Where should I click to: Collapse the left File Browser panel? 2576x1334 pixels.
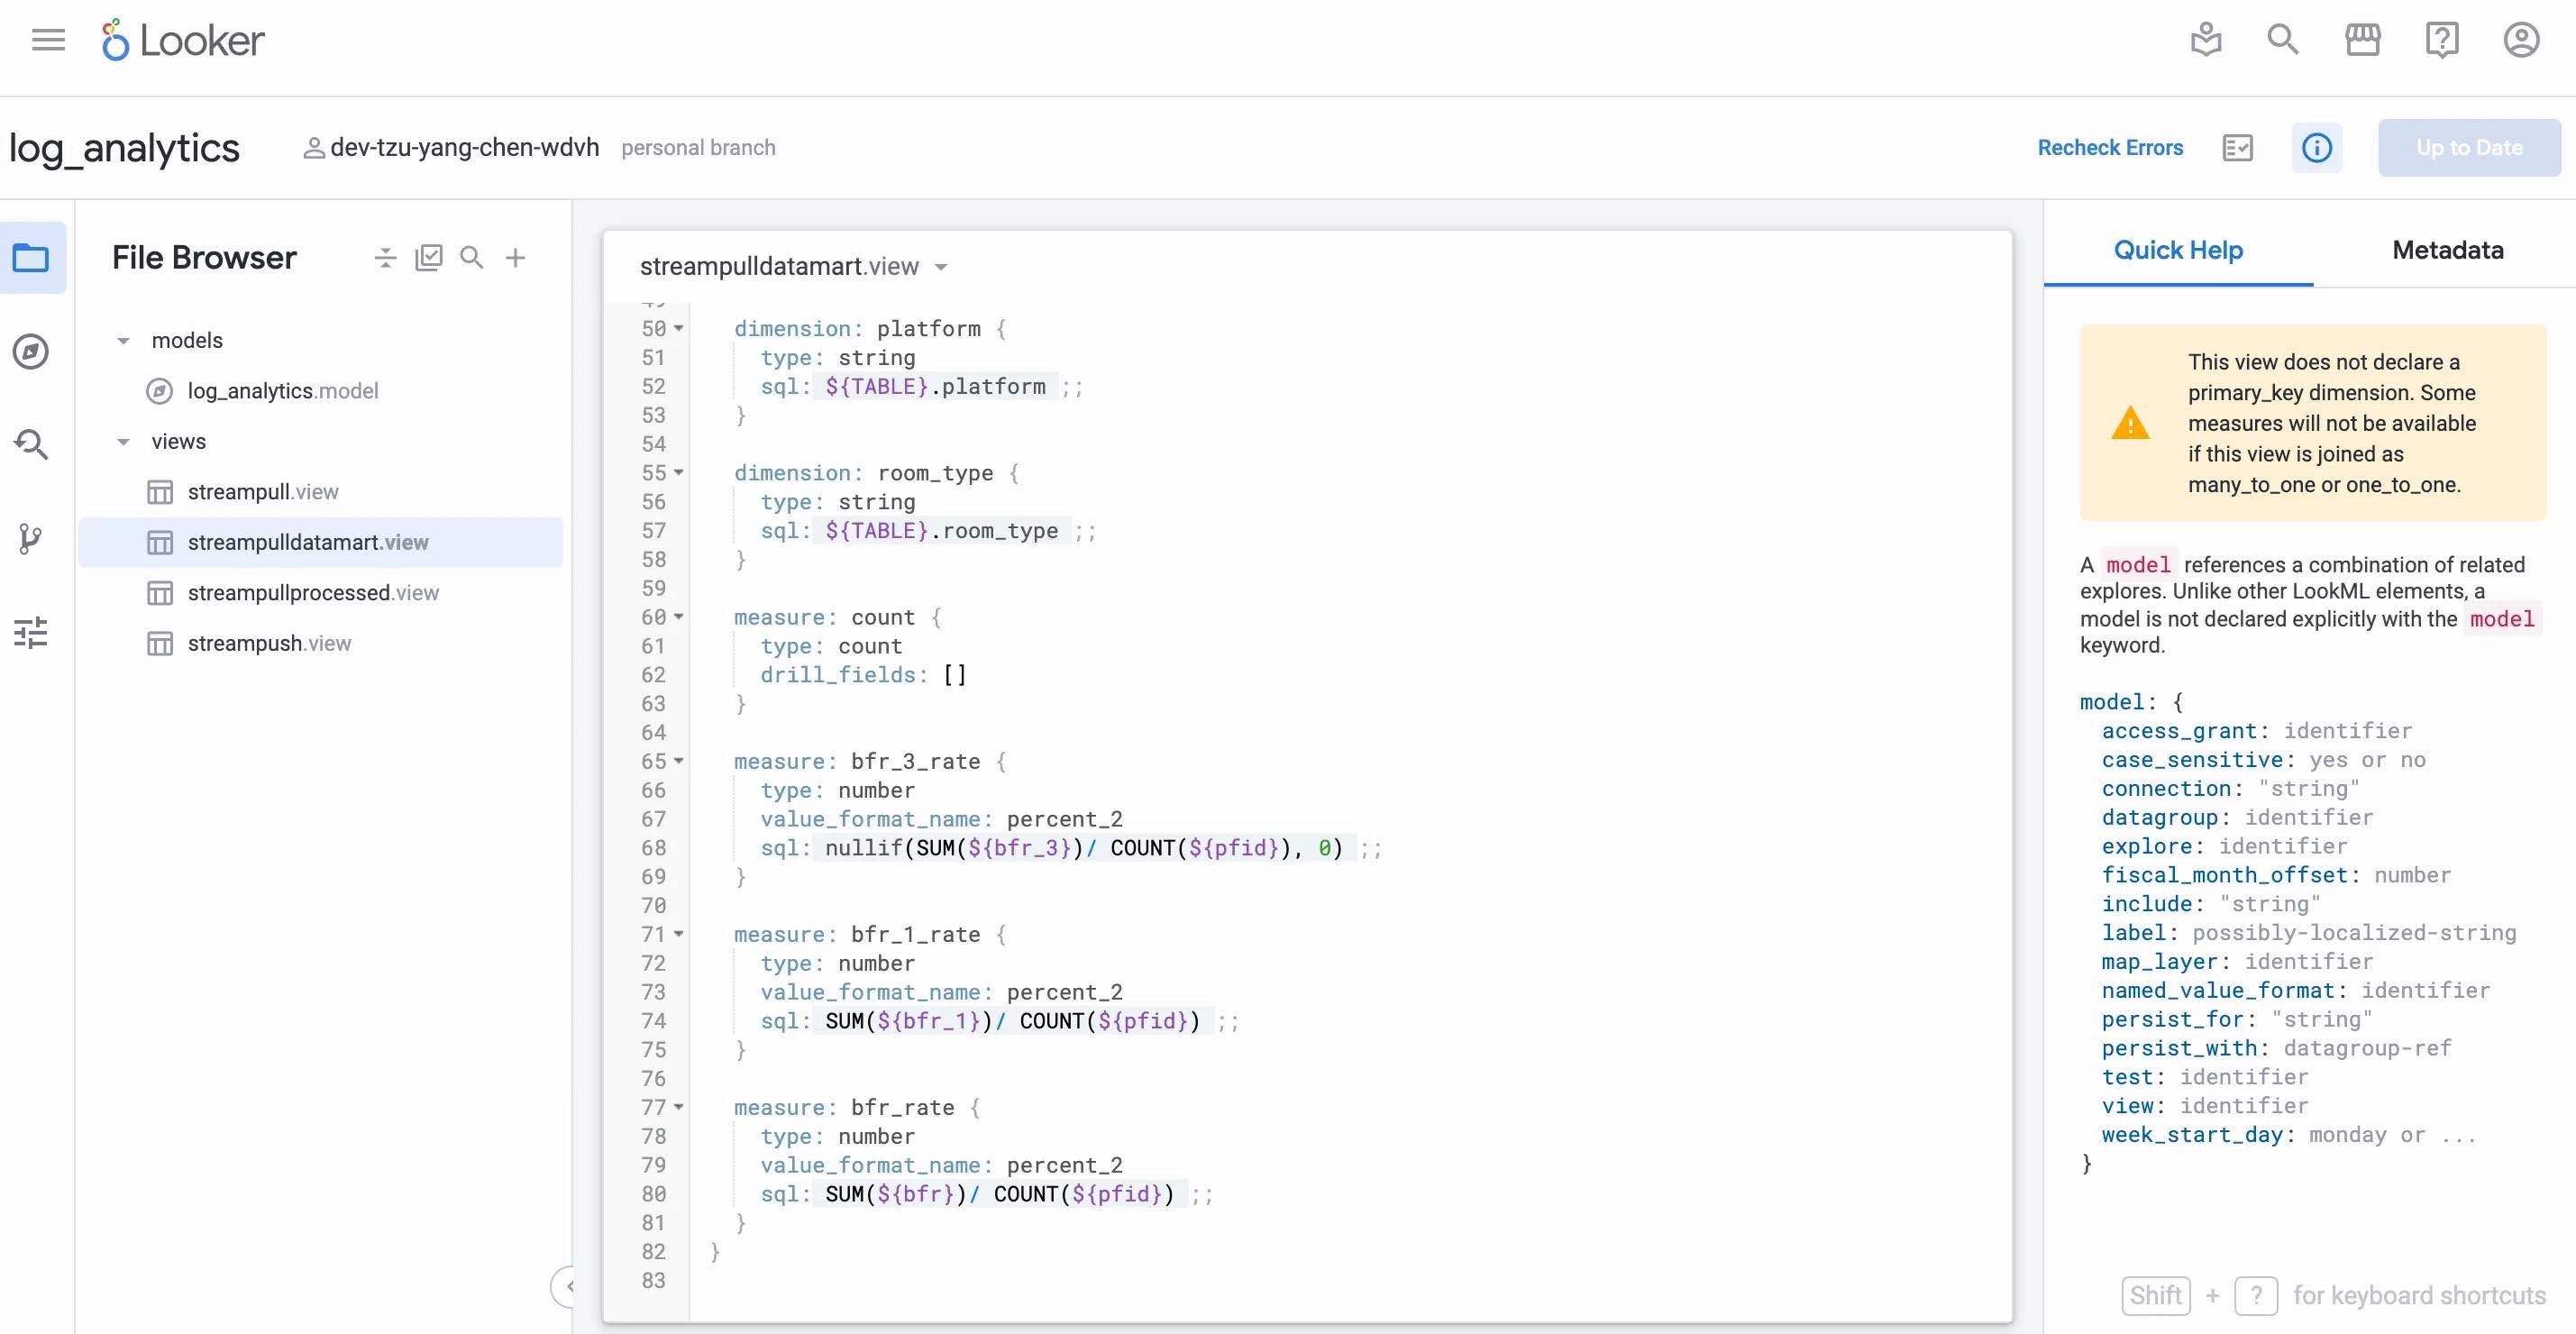point(567,1286)
